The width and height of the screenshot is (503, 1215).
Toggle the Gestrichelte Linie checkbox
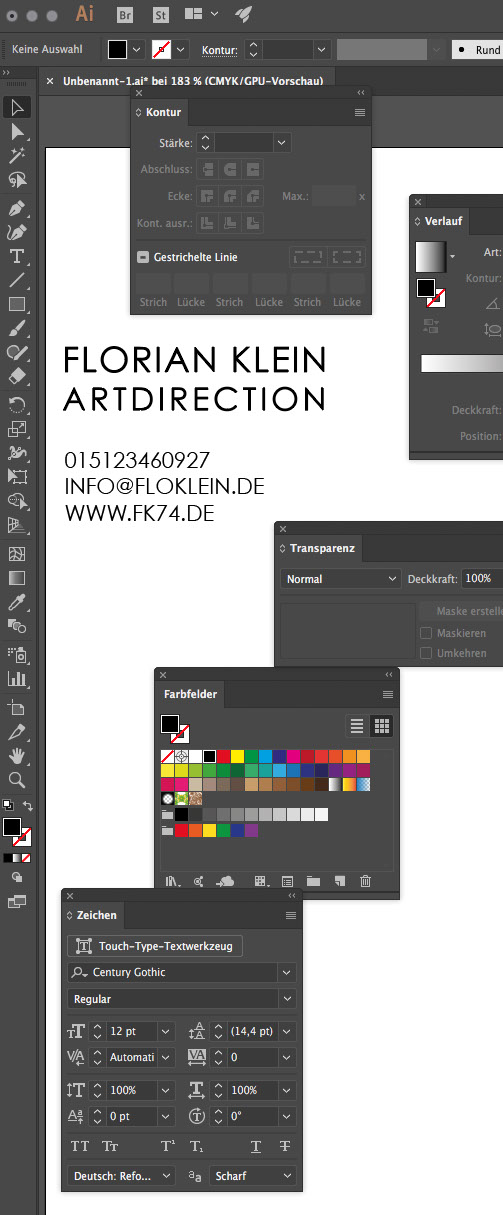pyautogui.click(x=143, y=257)
